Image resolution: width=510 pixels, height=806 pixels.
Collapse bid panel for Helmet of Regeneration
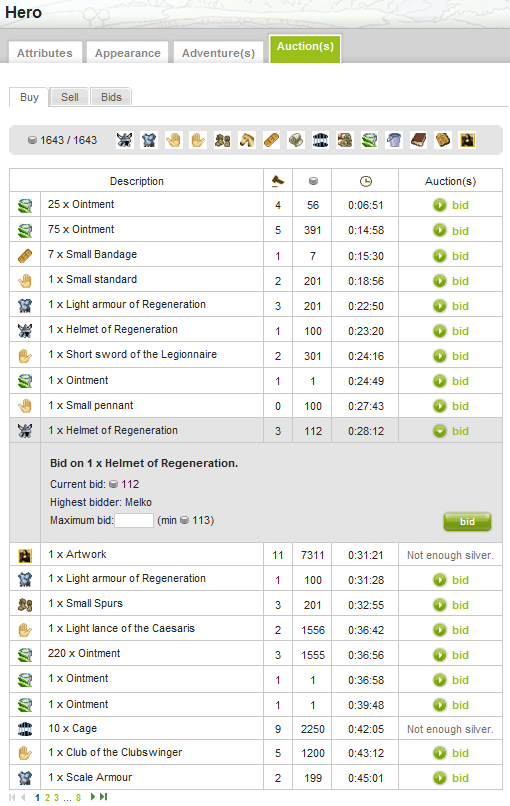click(x=451, y=431)
